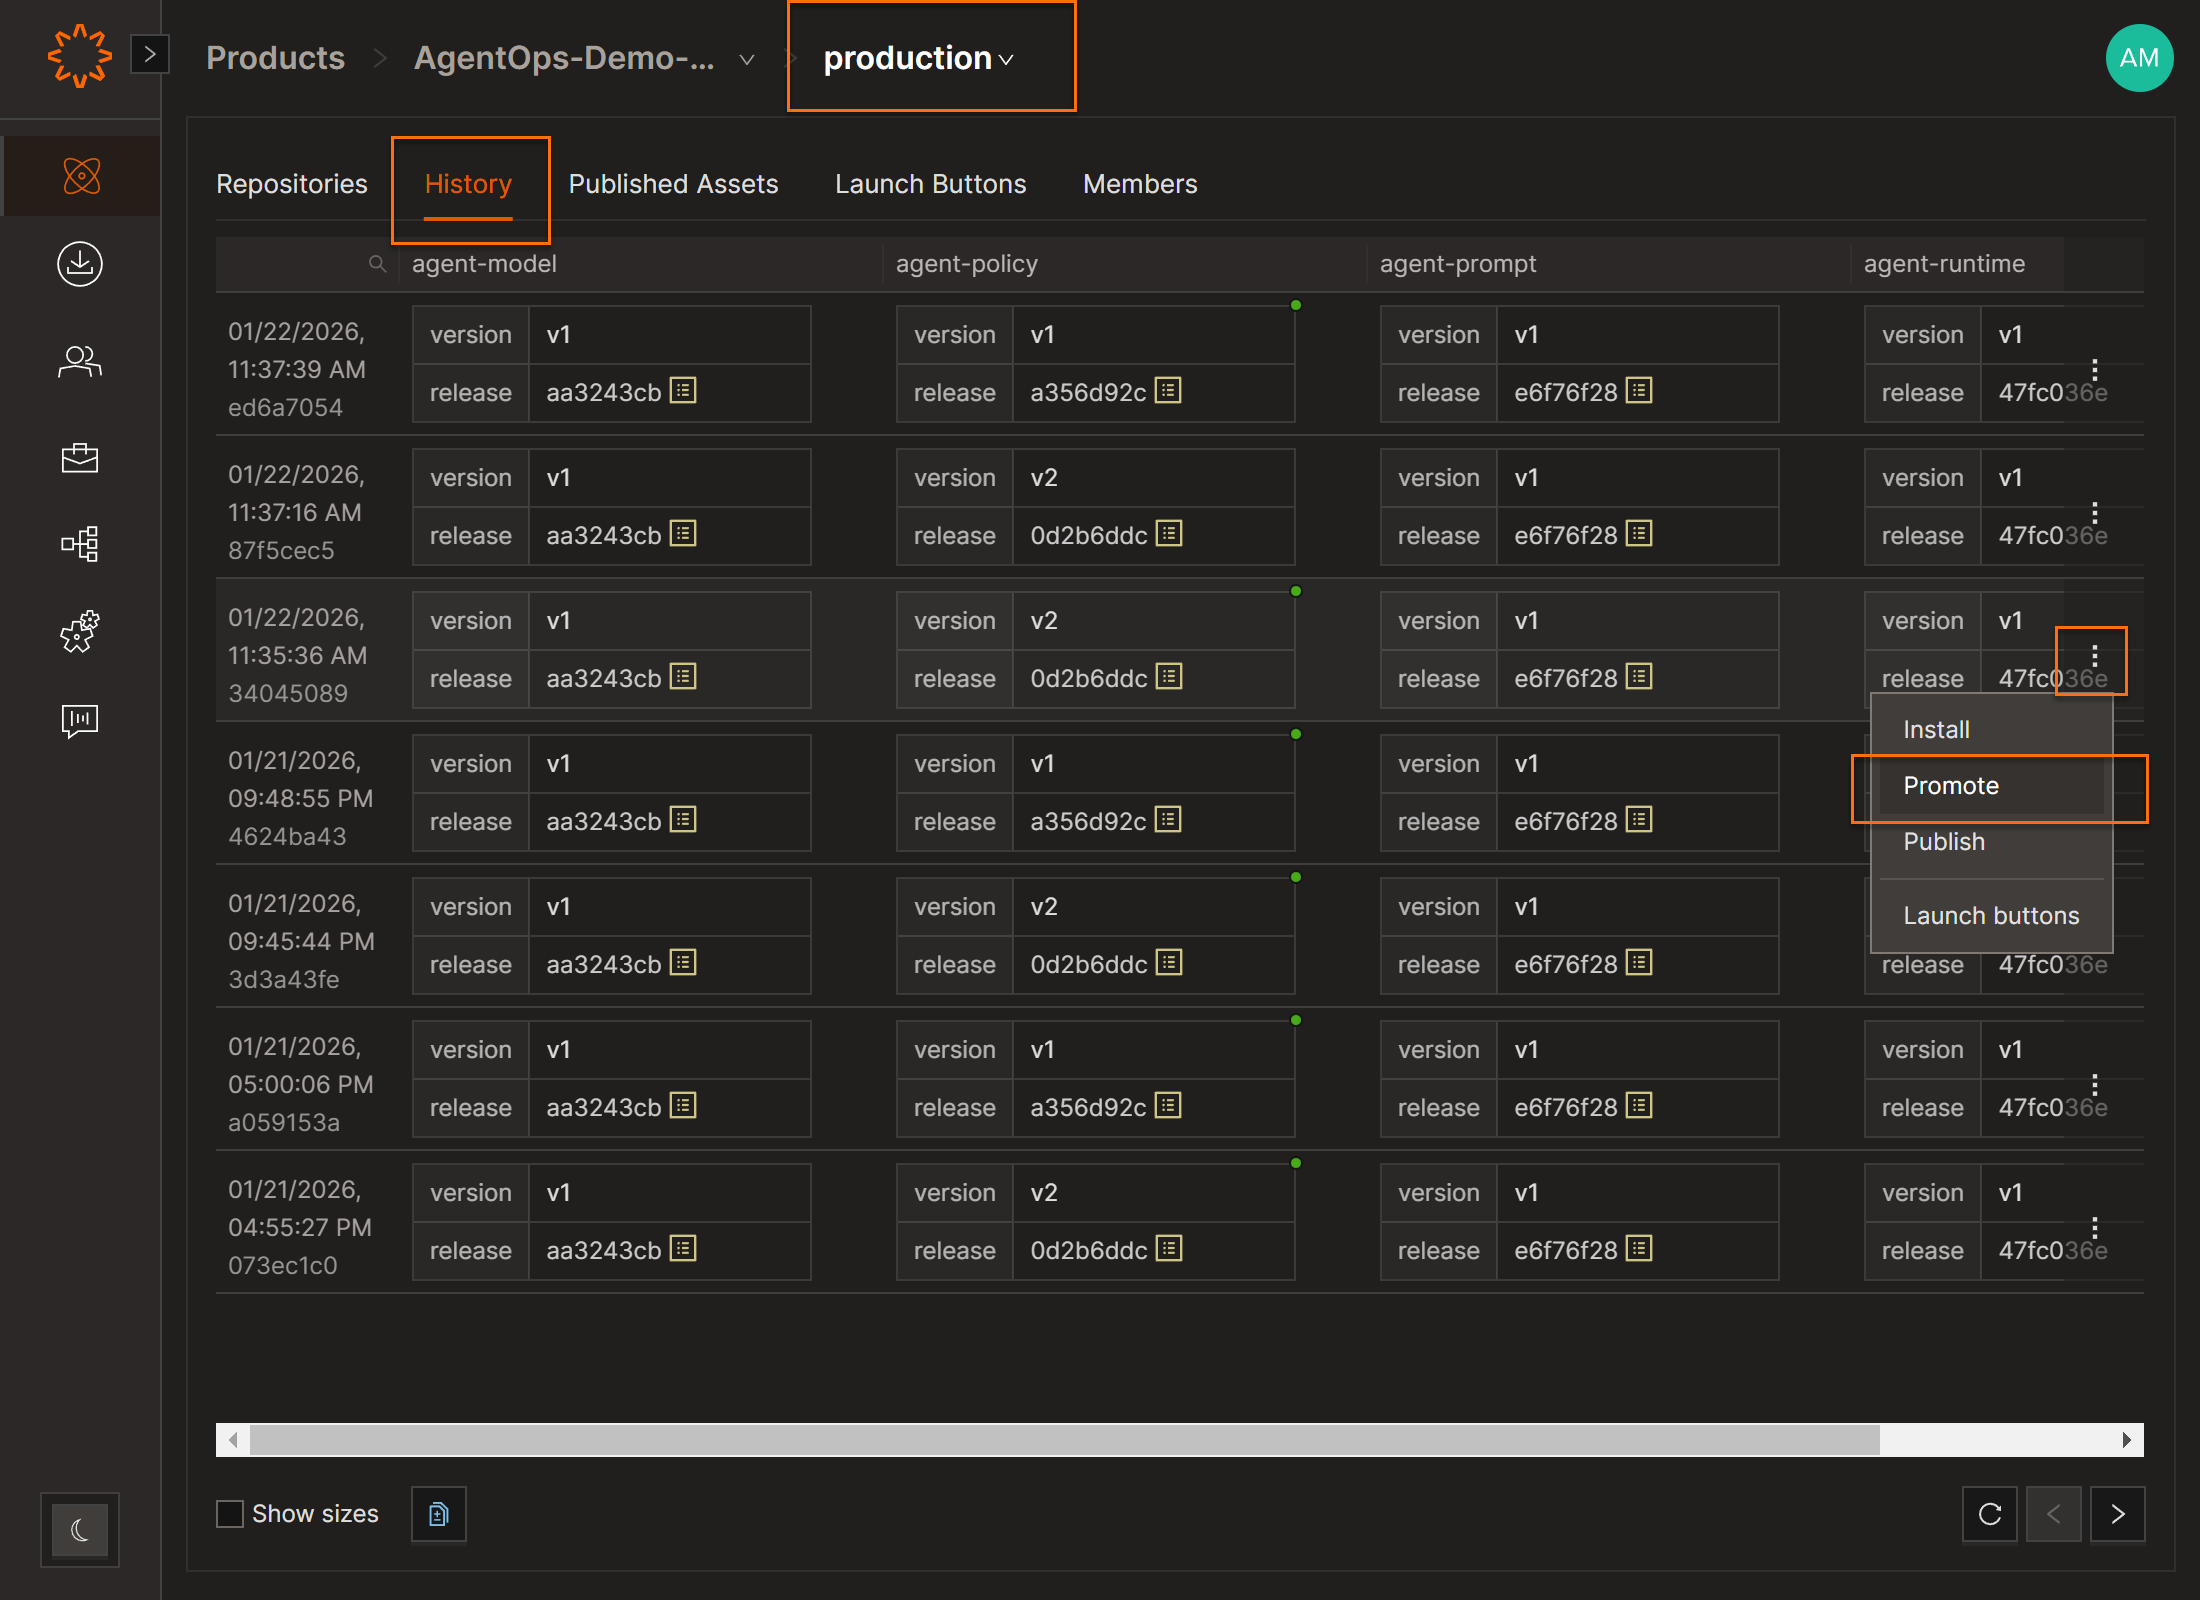The width and height of the screenshot is (2200, 1600).
Task: Expand the AgentOps-Demo product dropdown chevron
Action: pos(746,60)
